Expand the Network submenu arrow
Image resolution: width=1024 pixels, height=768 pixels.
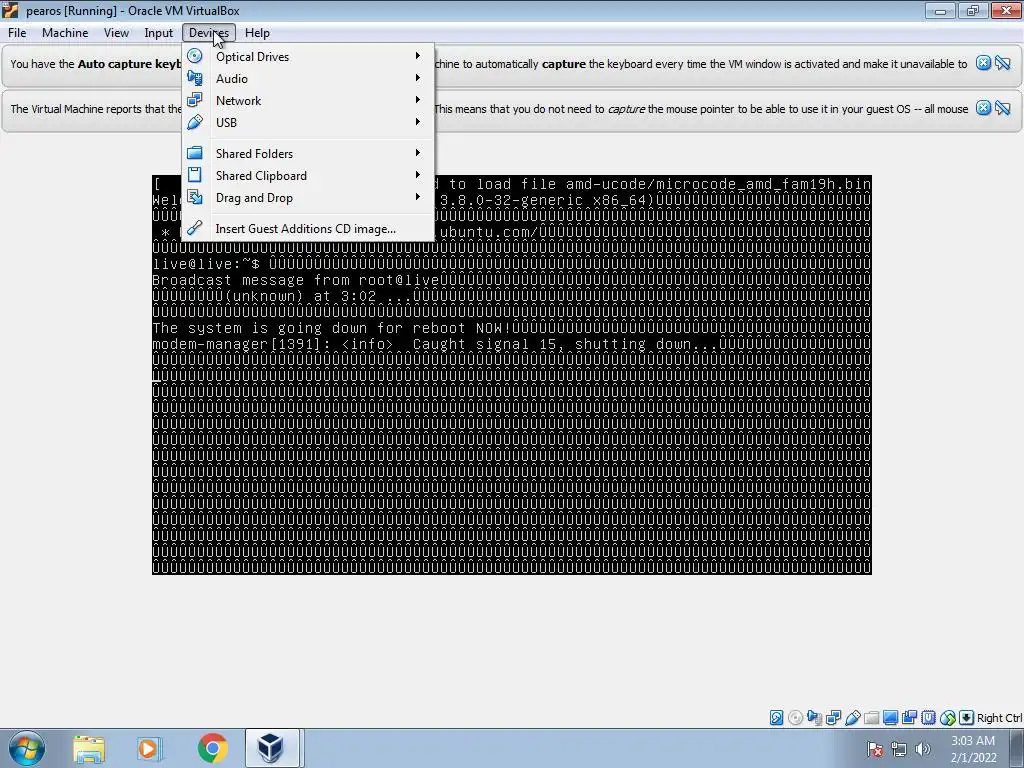click(x=417, y=101)
